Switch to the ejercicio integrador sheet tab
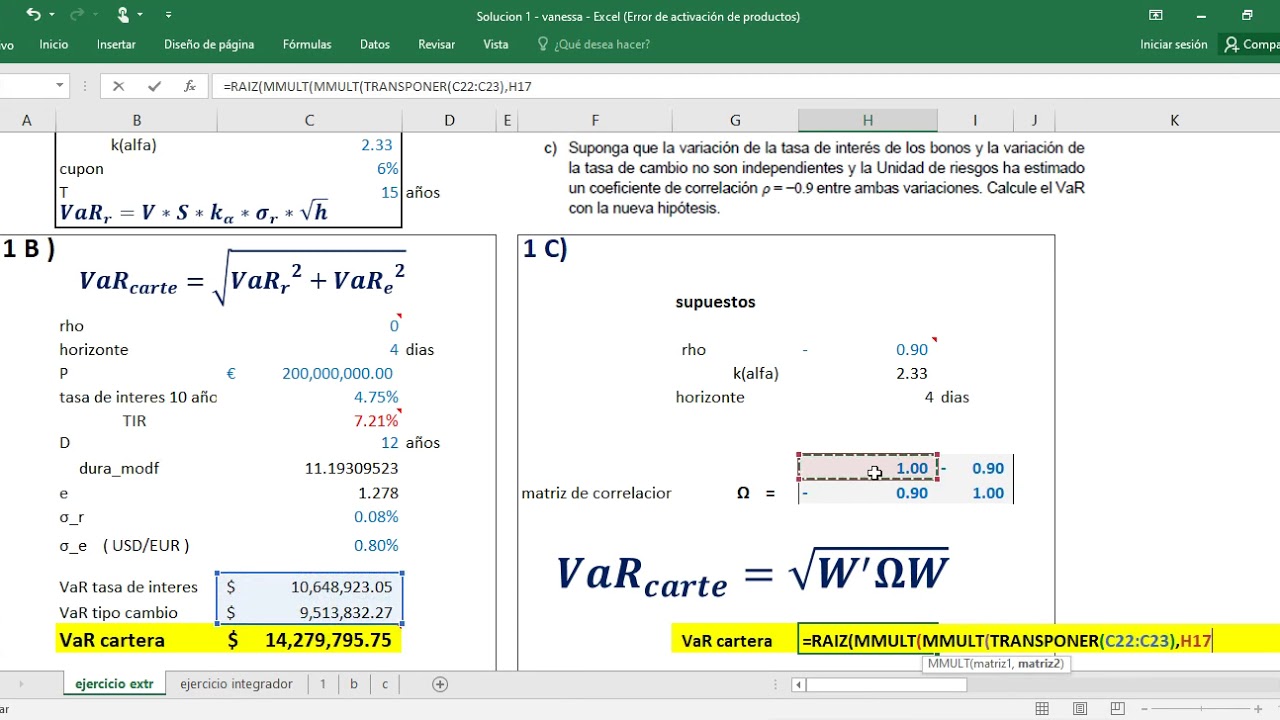This screenshot has height=720, width=1280. click(x=236, y=684)
